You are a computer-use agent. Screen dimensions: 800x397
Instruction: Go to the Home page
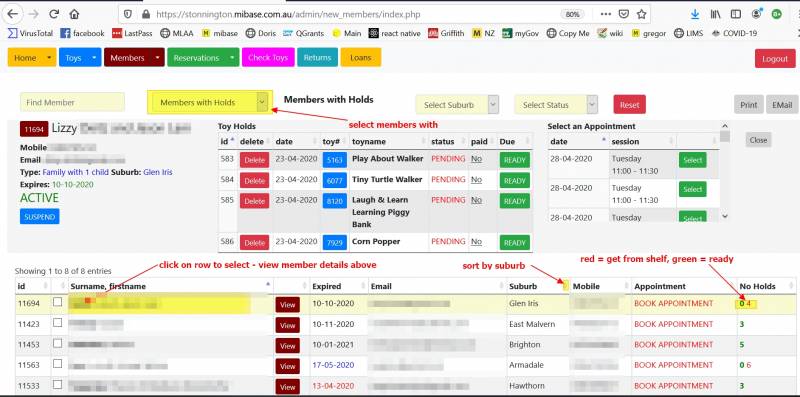[x=26, y=58]
